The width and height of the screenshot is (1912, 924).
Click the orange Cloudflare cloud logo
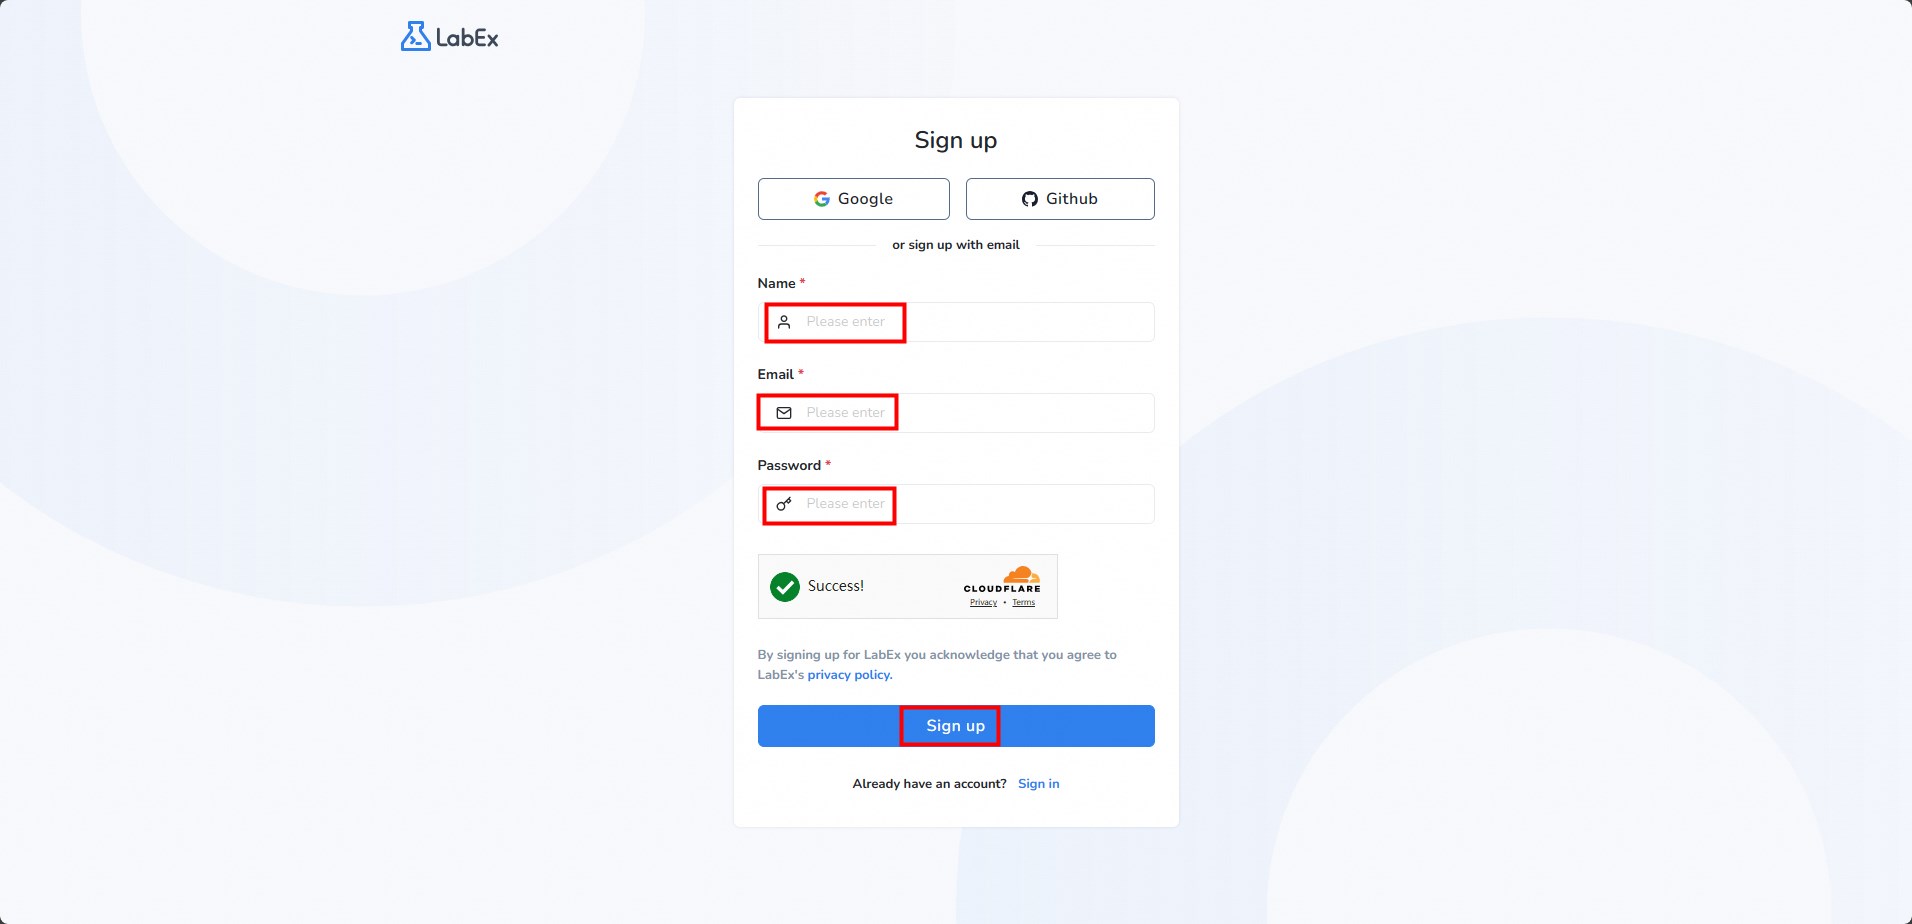point(1021,574)
